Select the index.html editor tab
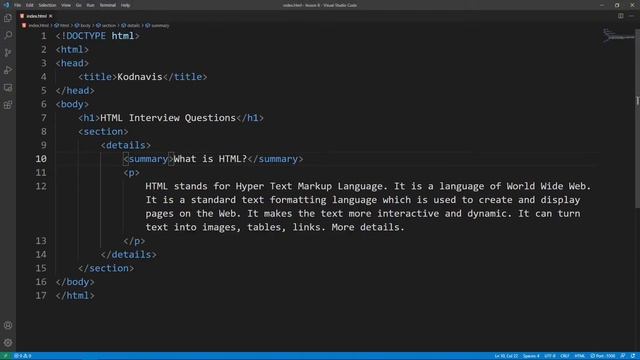 pyautogui.click(x=36, y=16)
